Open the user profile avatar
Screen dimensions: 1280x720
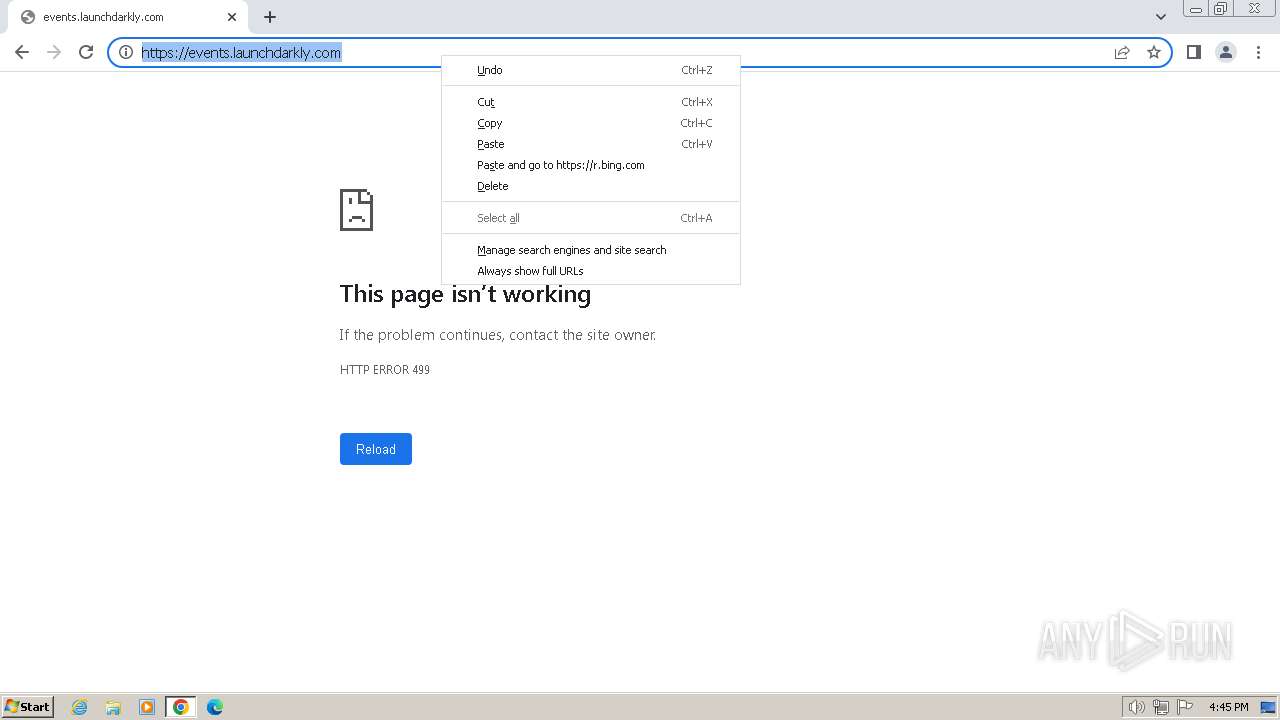(1226, 52)
